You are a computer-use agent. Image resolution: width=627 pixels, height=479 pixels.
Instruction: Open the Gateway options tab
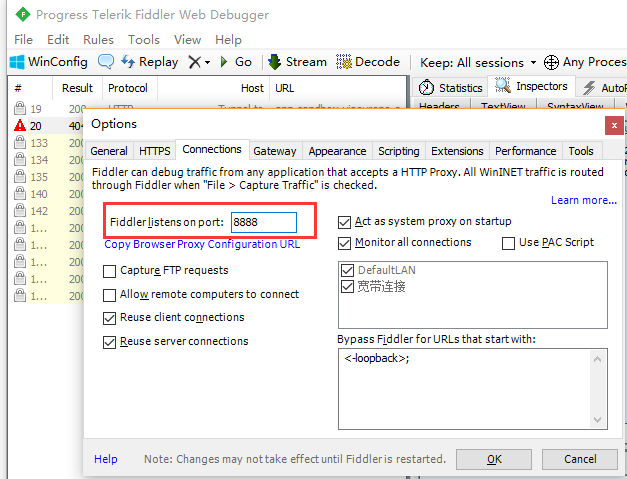tap(275, 151)
